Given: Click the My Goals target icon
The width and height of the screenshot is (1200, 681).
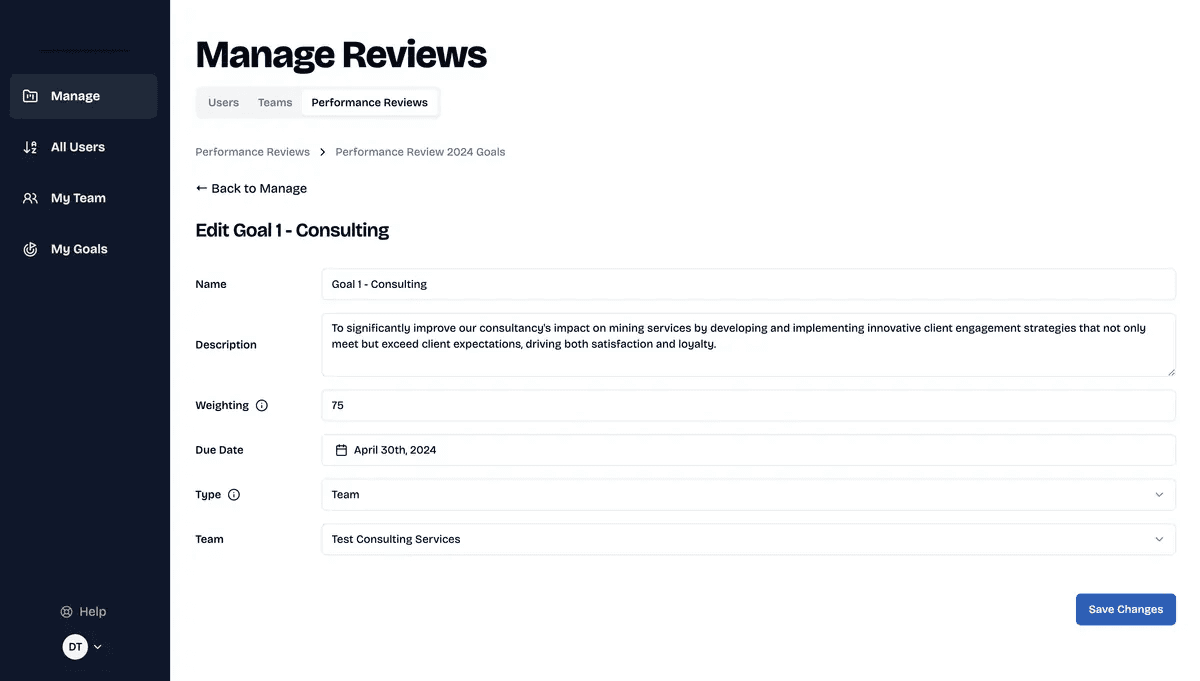Looking at the screenshot, I should point(30,249).
